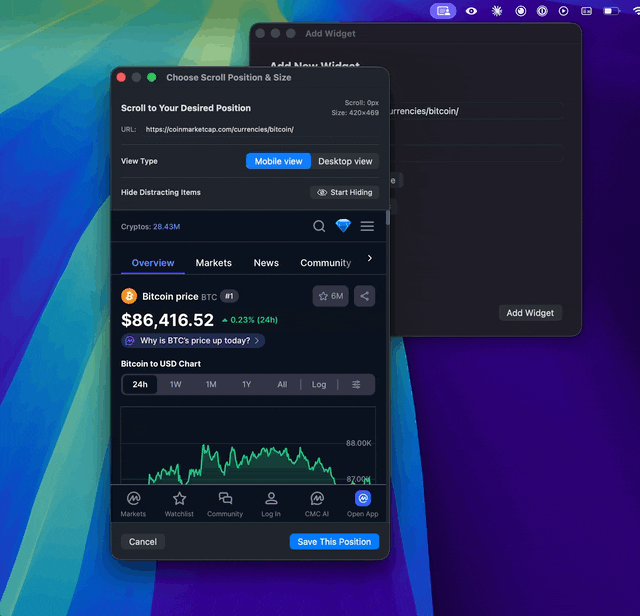Switch to the top Community tab

326,263
